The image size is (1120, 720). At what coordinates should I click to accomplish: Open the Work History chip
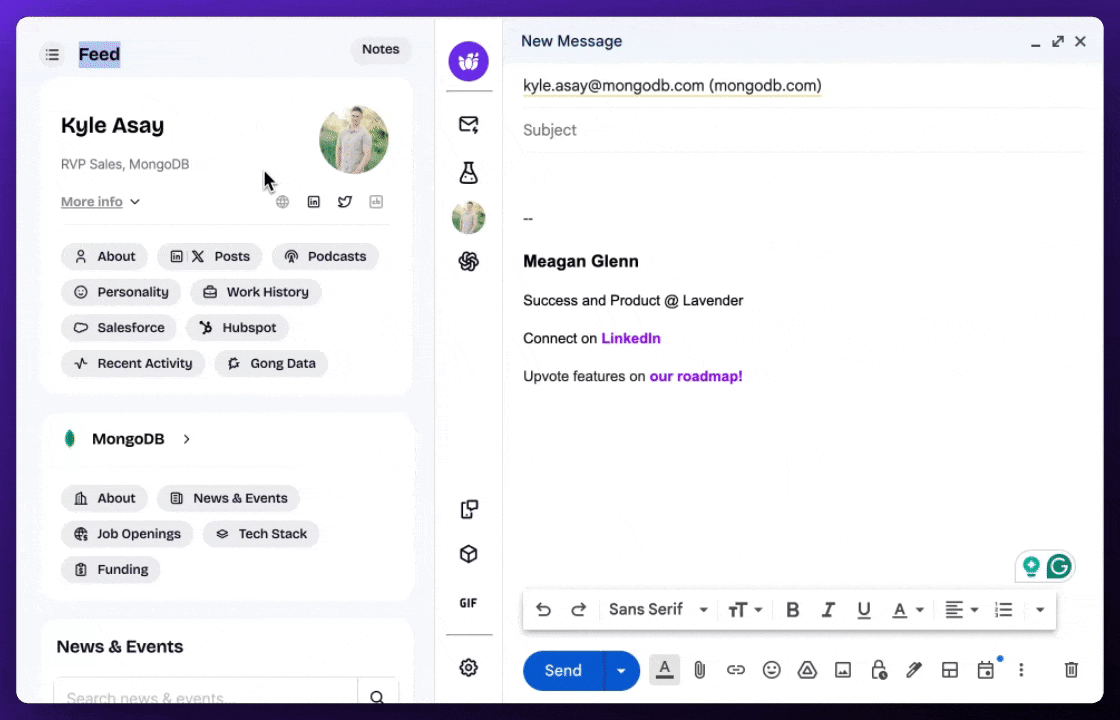(256, 292)
